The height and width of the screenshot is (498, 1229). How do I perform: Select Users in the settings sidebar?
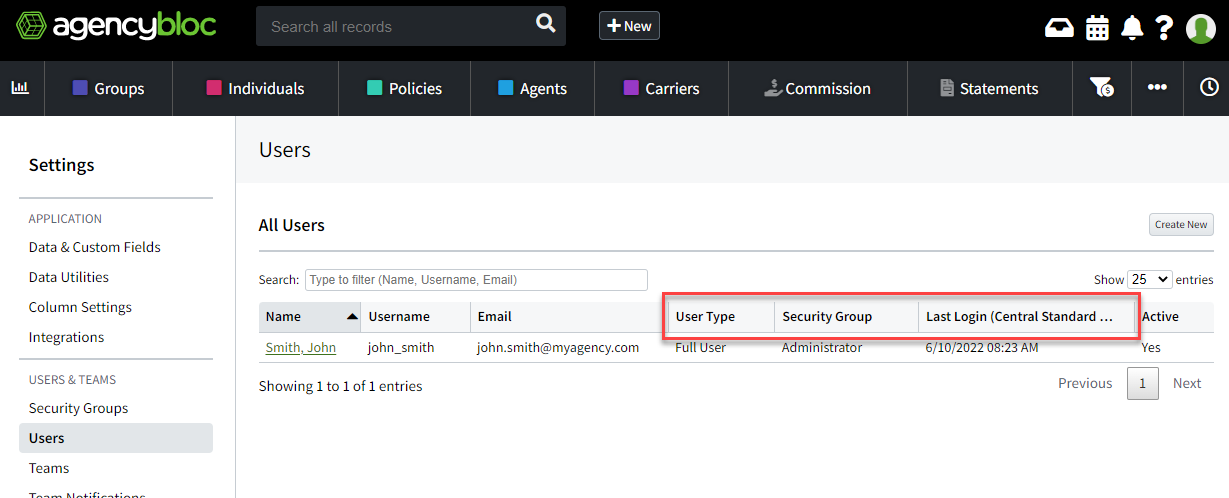(x=116, y=438)
